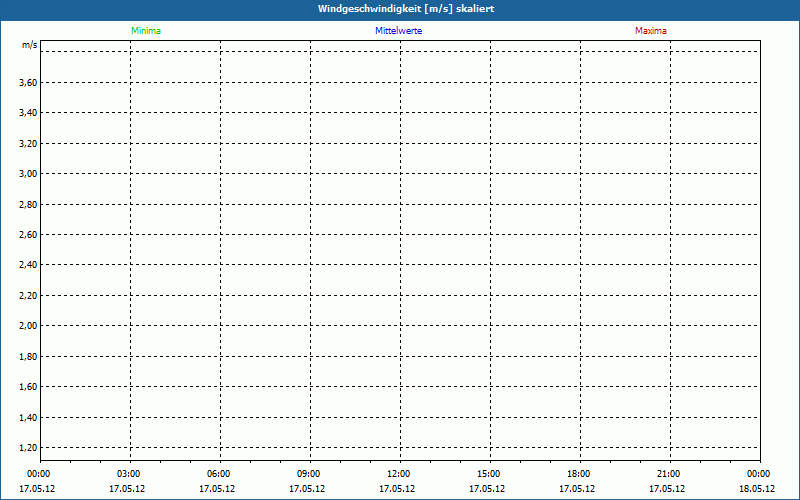Click the 3,60 y-axis value

click(x=28, y=82)
